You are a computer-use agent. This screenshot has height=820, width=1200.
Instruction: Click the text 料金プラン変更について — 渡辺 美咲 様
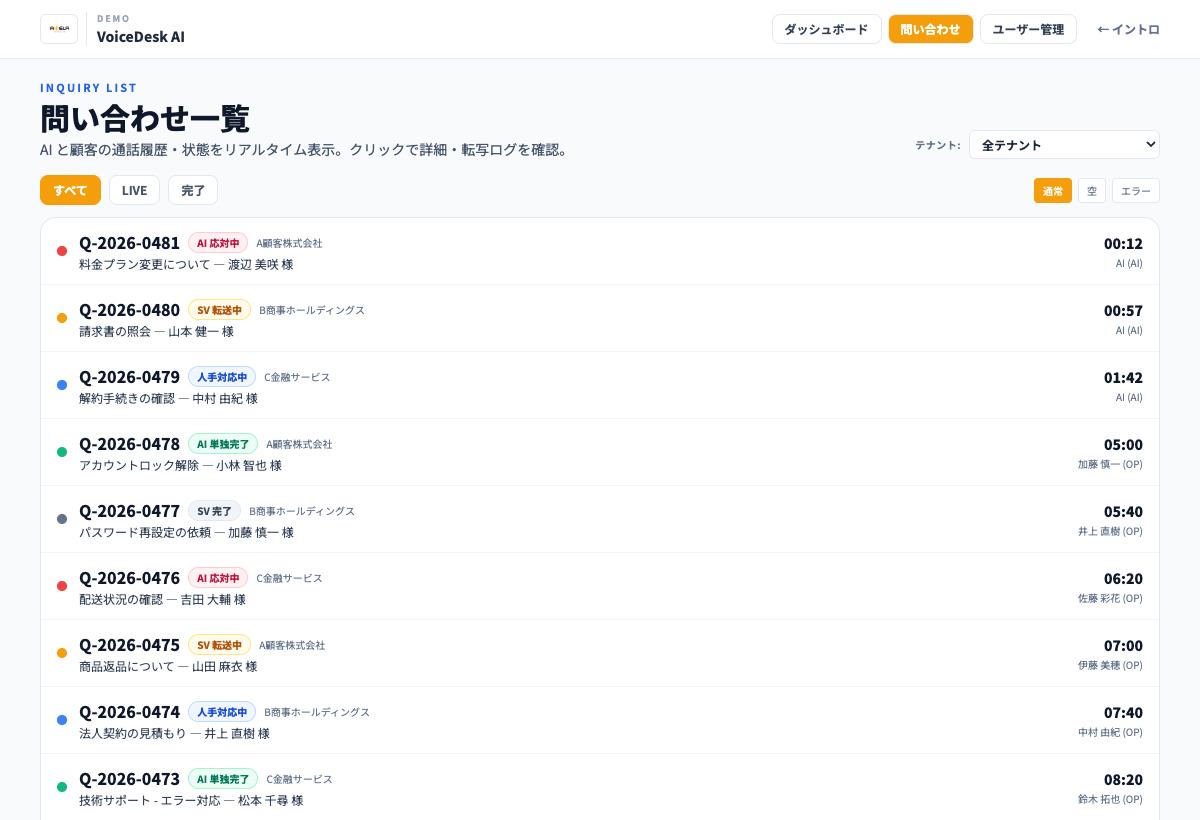186,265
